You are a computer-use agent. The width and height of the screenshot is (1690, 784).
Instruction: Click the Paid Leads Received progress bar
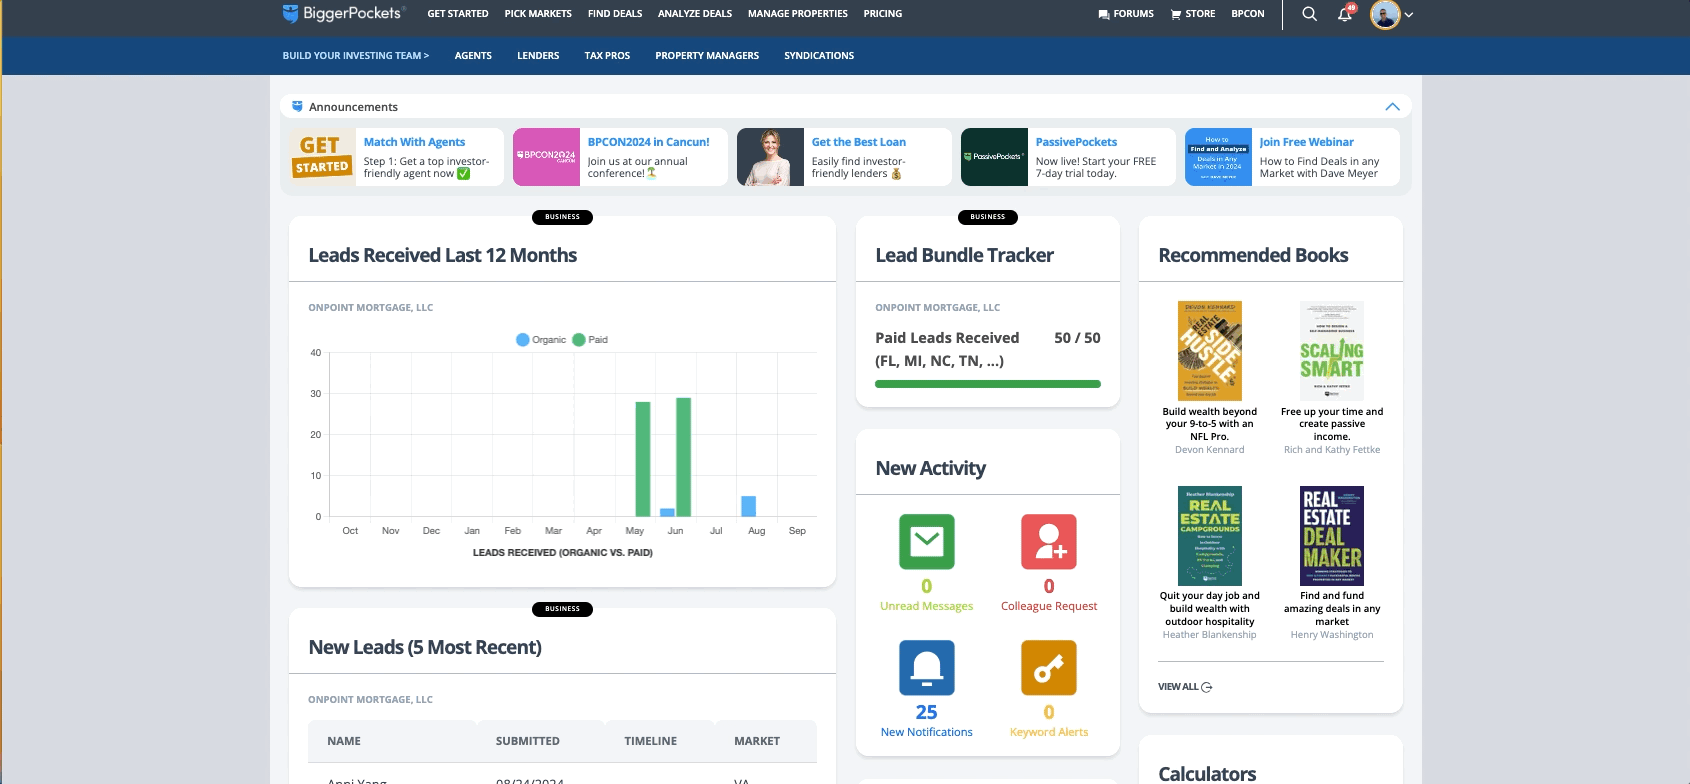(x=987, y=384)
